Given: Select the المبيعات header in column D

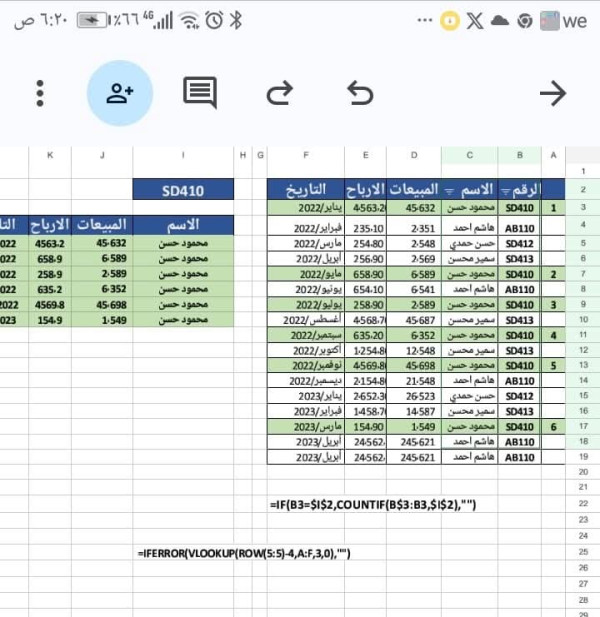Looking at the screenshot, I should coord(414,189).
